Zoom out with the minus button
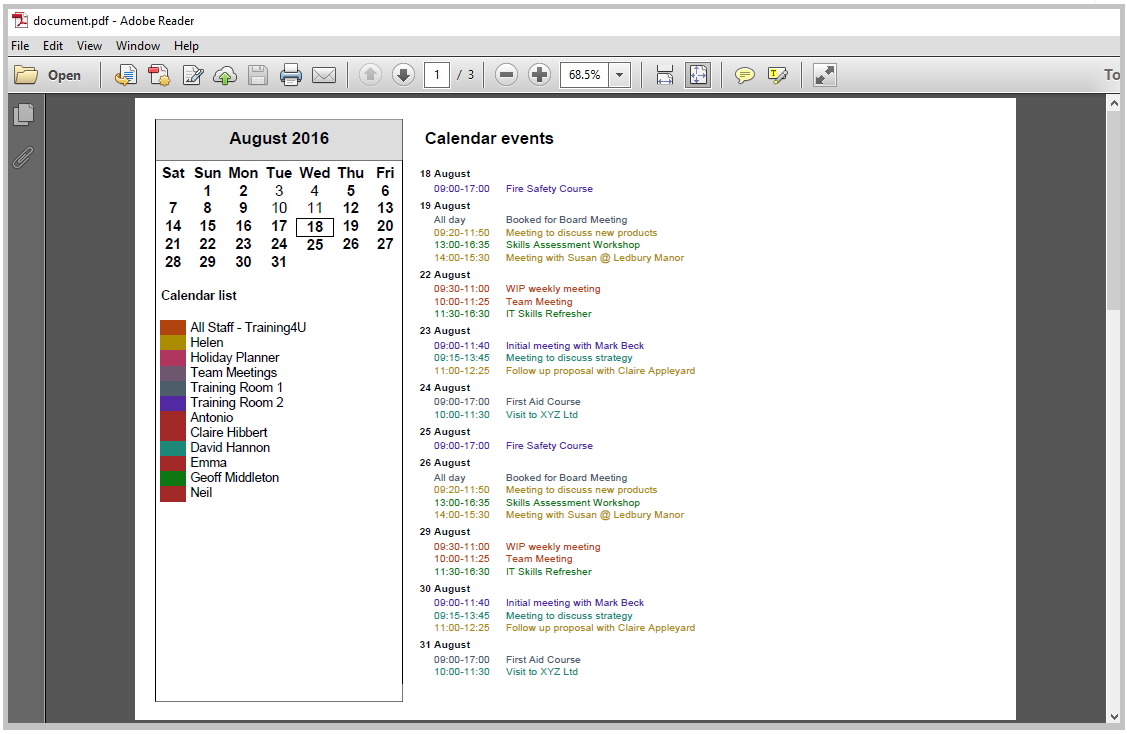This screenshot has height=734, width=1127. click(506, 75)
